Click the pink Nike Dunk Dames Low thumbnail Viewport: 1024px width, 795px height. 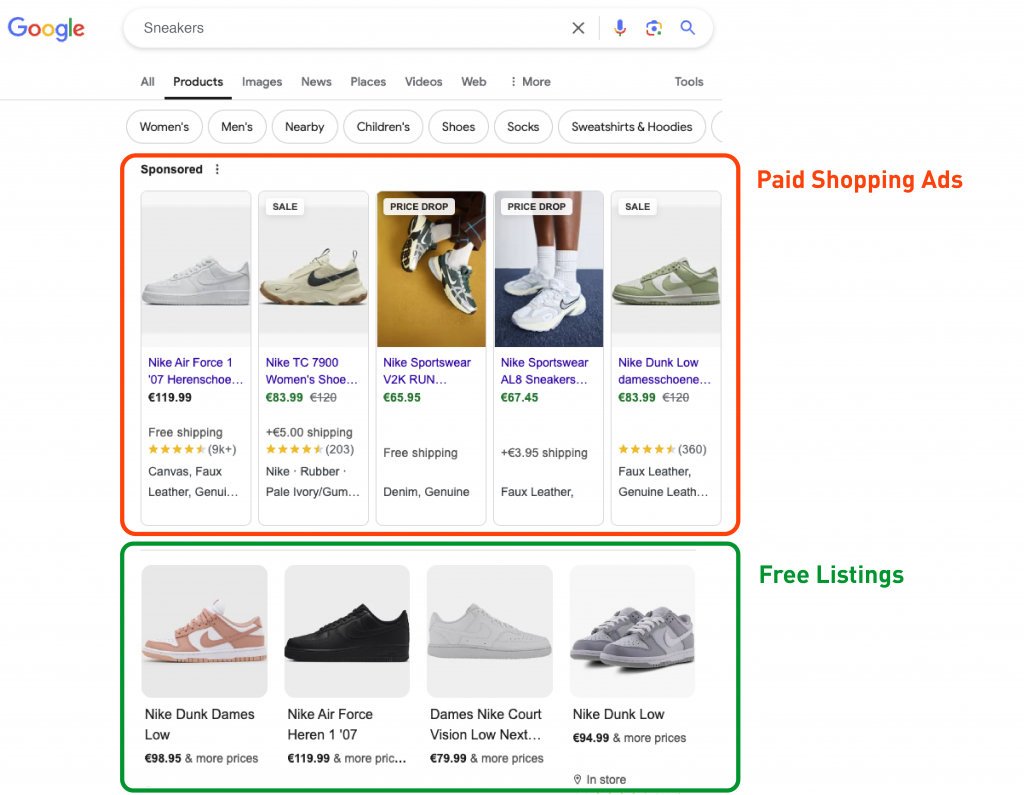coord(204,631)
